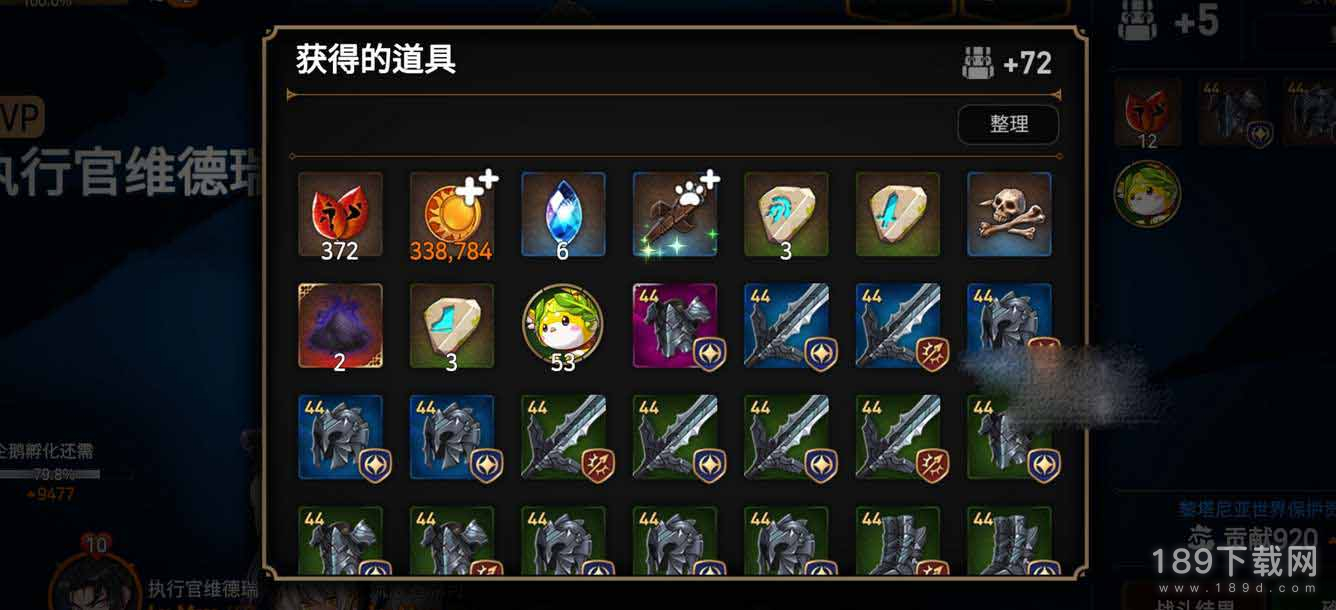The image size is (1336, 610).
Task: Select the blue crystal gem item
Action: (x=563, y=215)
